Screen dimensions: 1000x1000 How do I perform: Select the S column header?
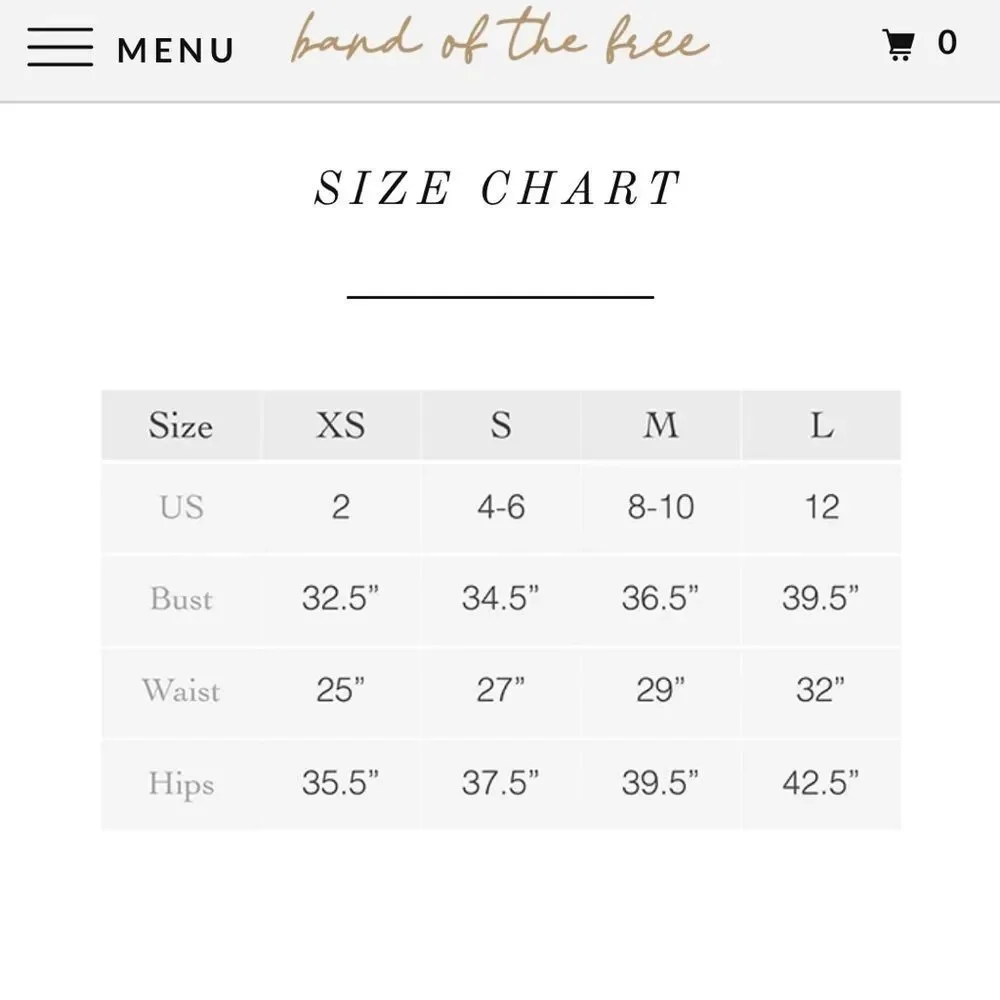[x=501, y=425]
